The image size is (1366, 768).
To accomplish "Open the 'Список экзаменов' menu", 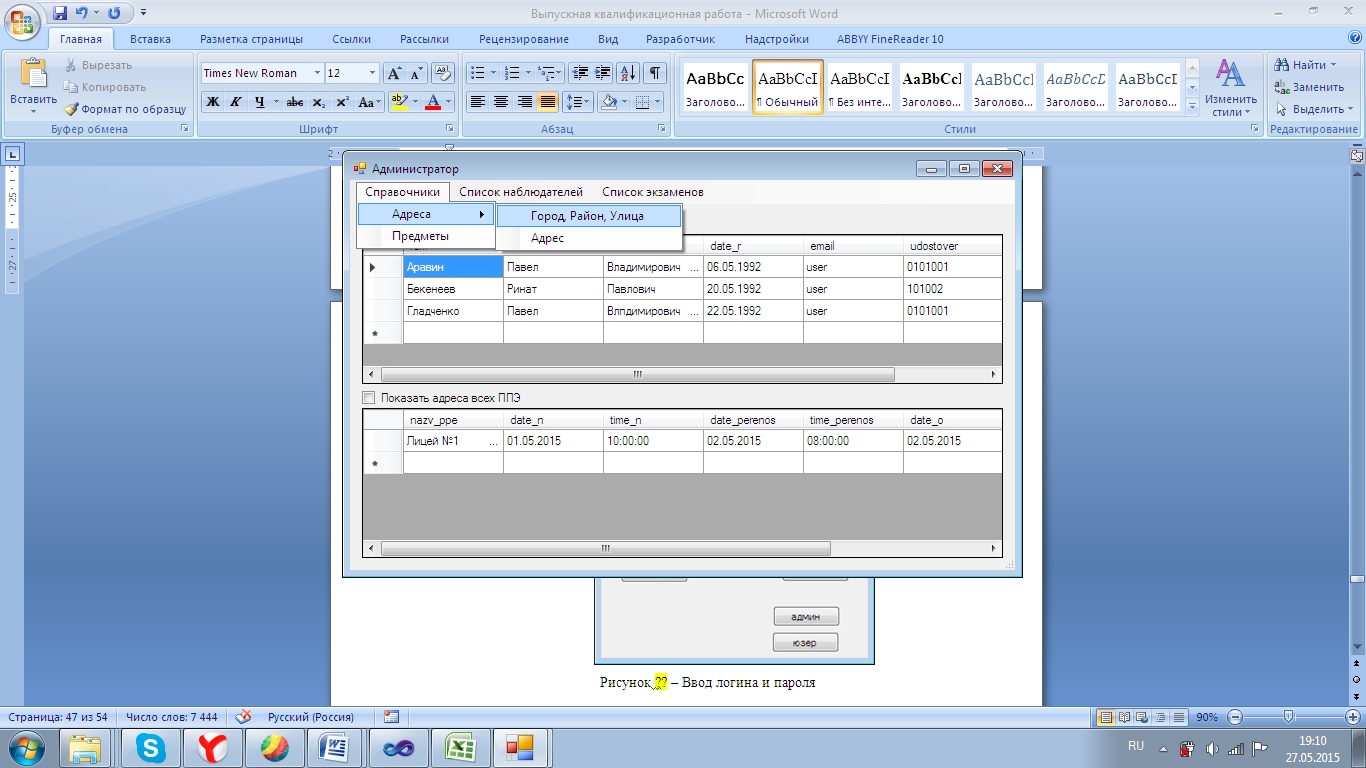I will point(652,192).
